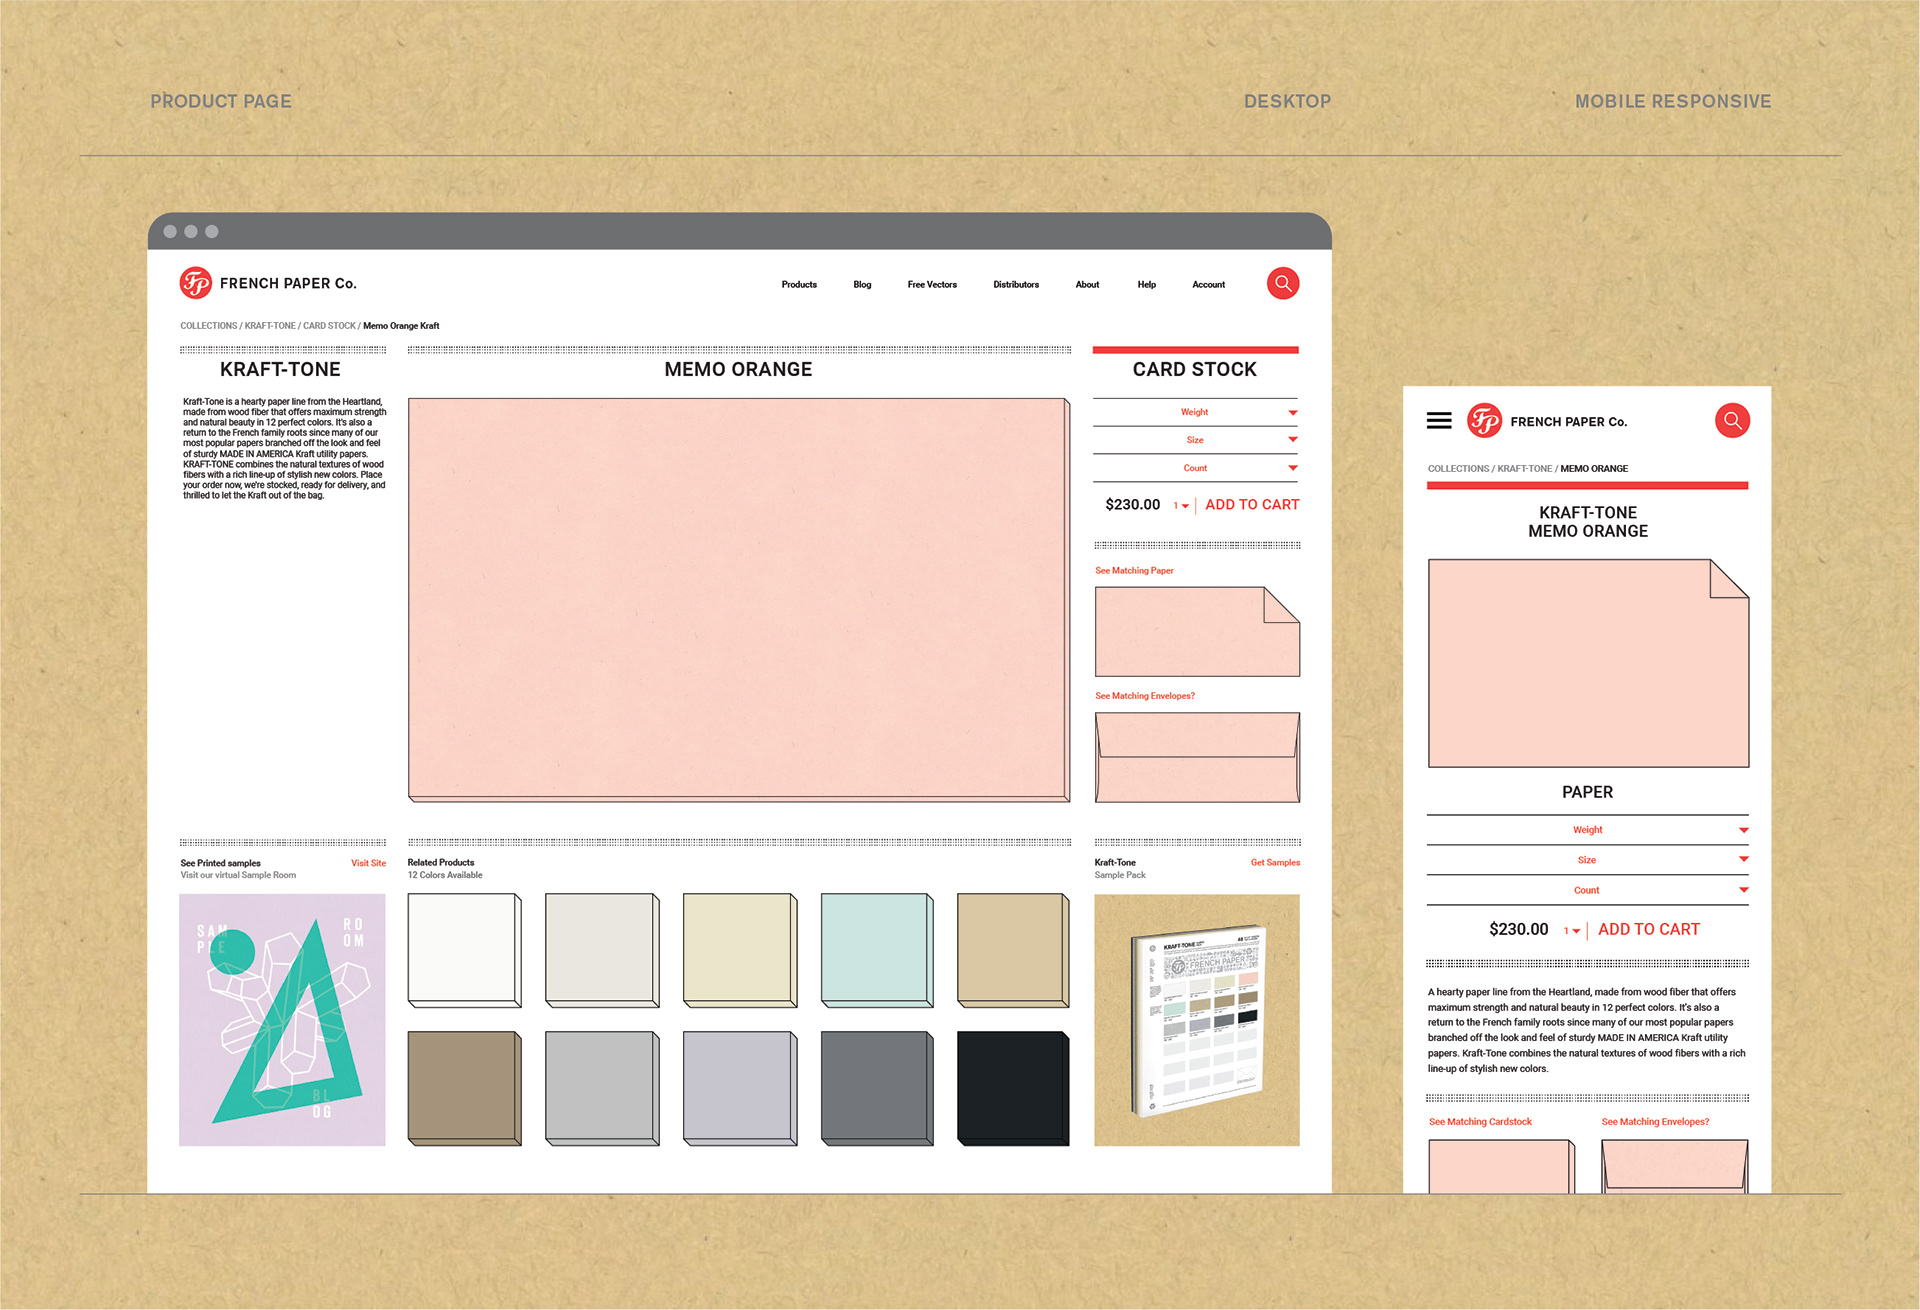Click the mobile red search icon
Image resolution: width=1920 pixels, height=1310 pixels.
(x=1732, y=421)
